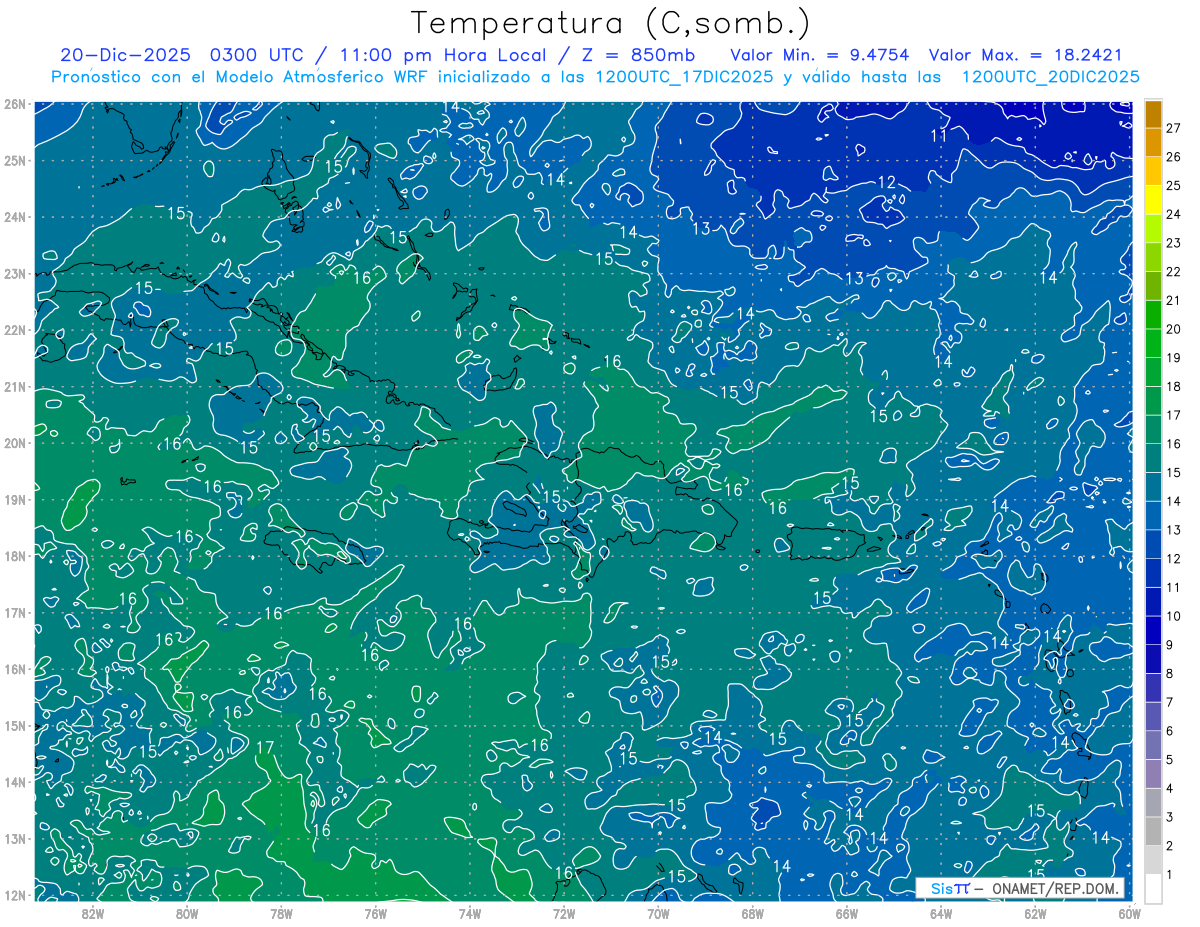This screenshot has height=927, width=1200.
Task: Click the color scale label '10'
Action: (x=1173, y=616)
